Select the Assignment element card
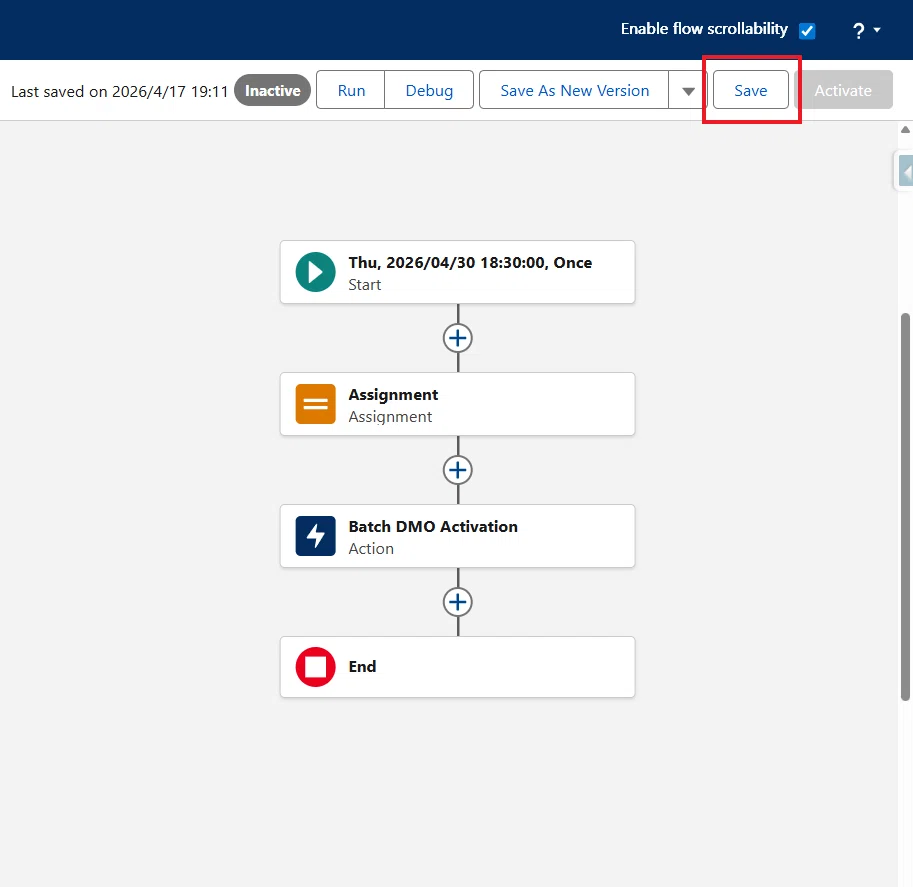 (458, 404)
